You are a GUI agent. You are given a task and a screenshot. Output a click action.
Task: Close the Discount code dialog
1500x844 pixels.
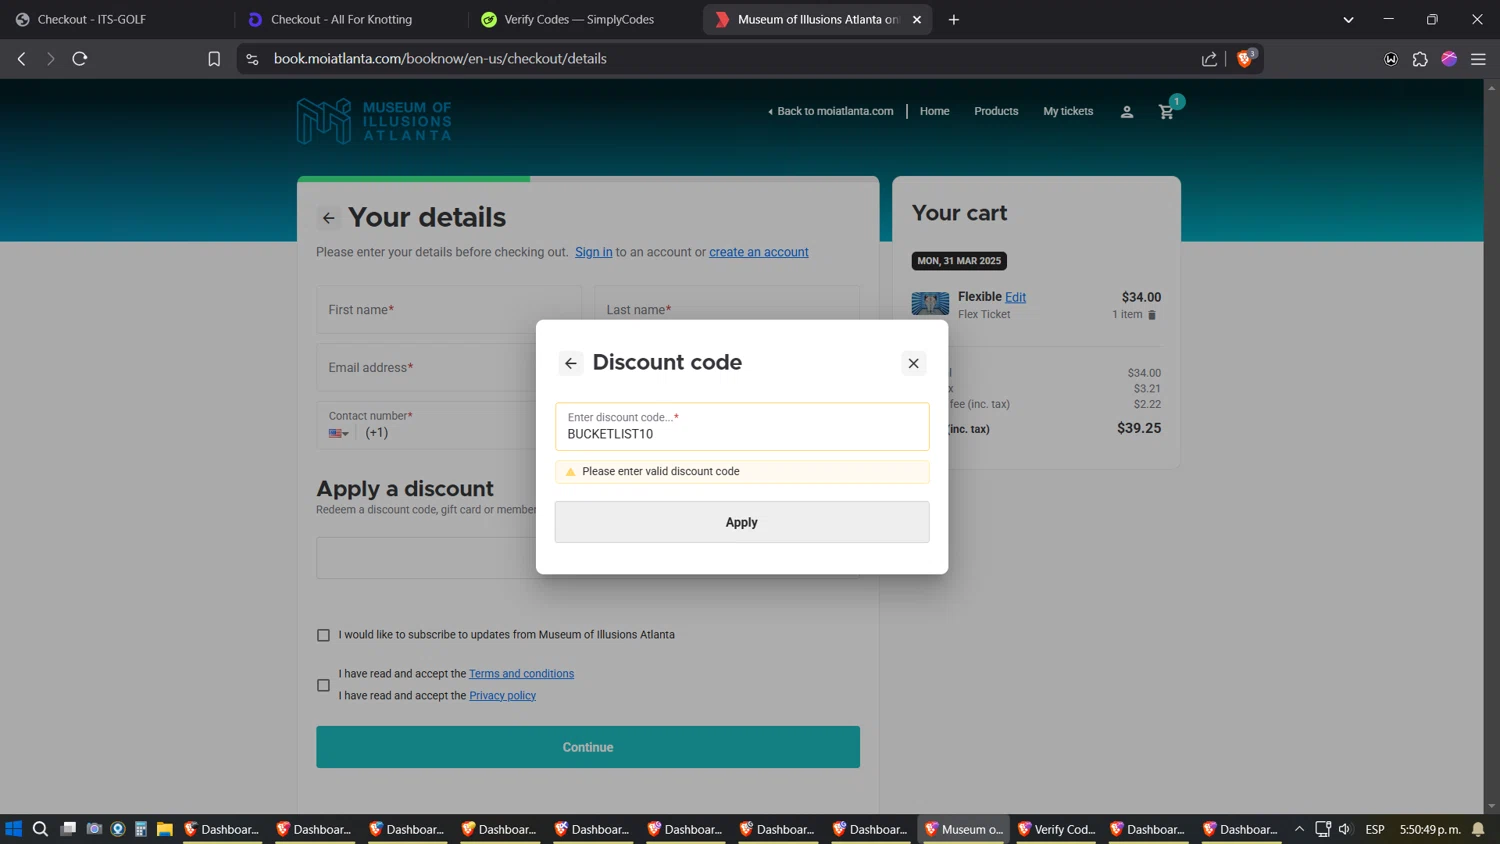[x=913, y=363]
